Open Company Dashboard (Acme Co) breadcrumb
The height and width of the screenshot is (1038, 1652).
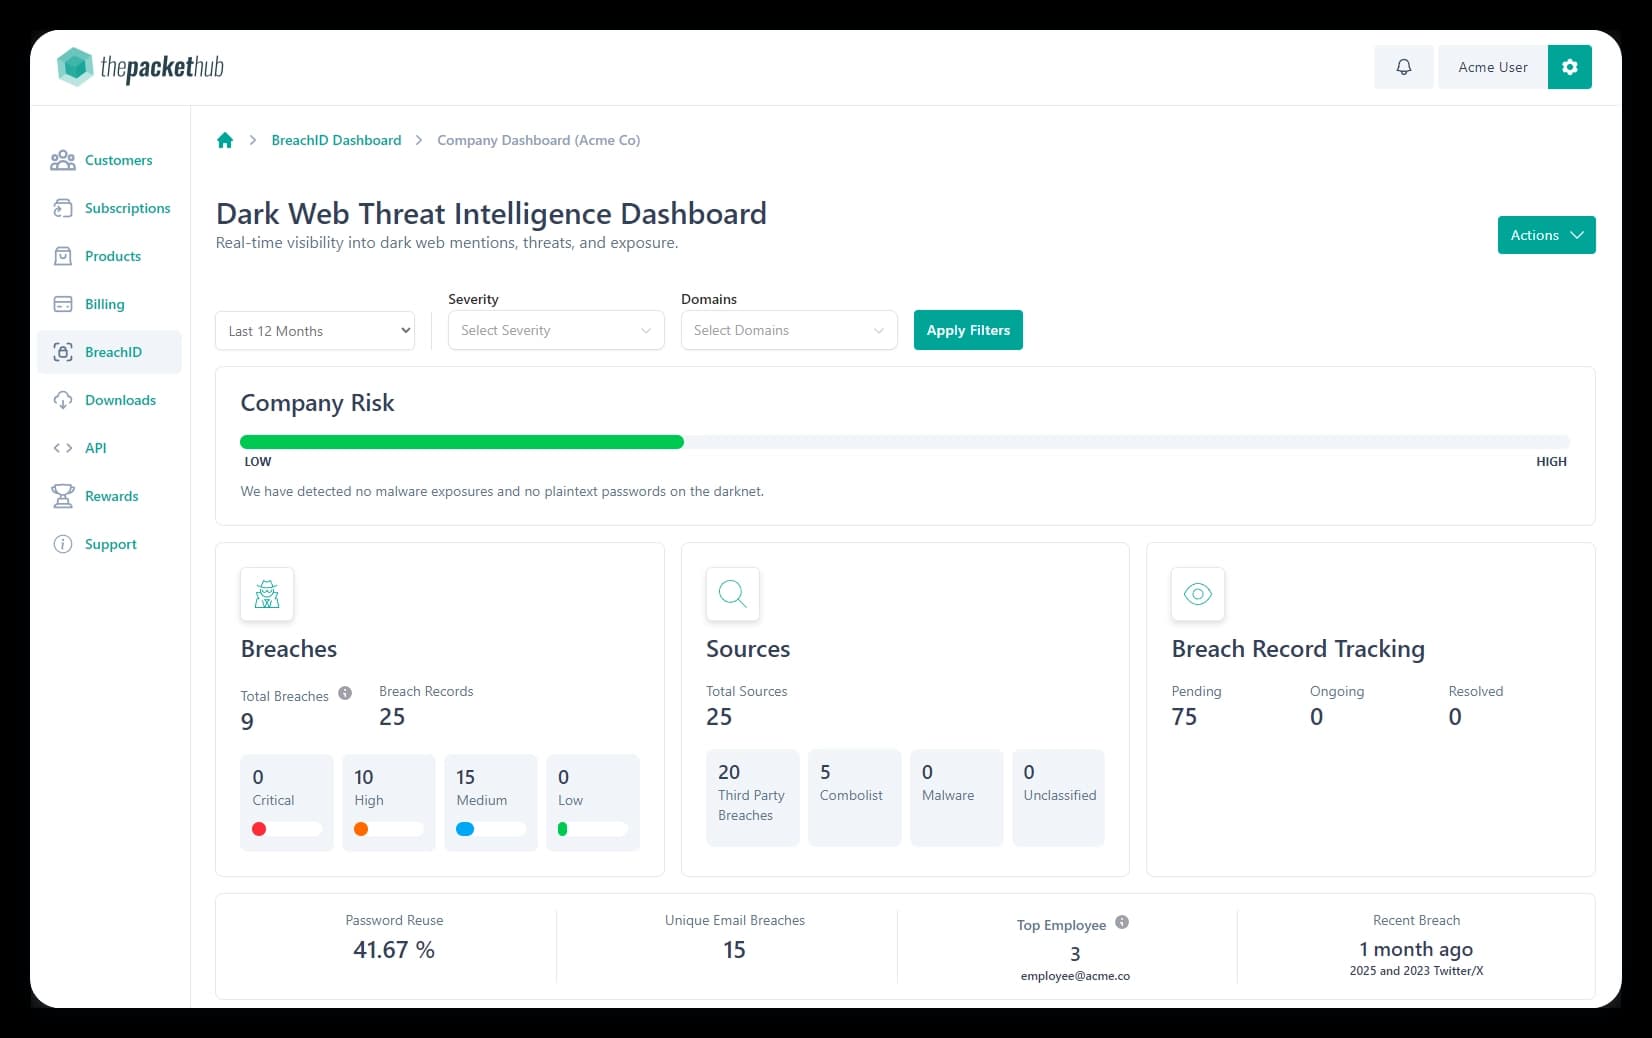click(x=538, y=140)
